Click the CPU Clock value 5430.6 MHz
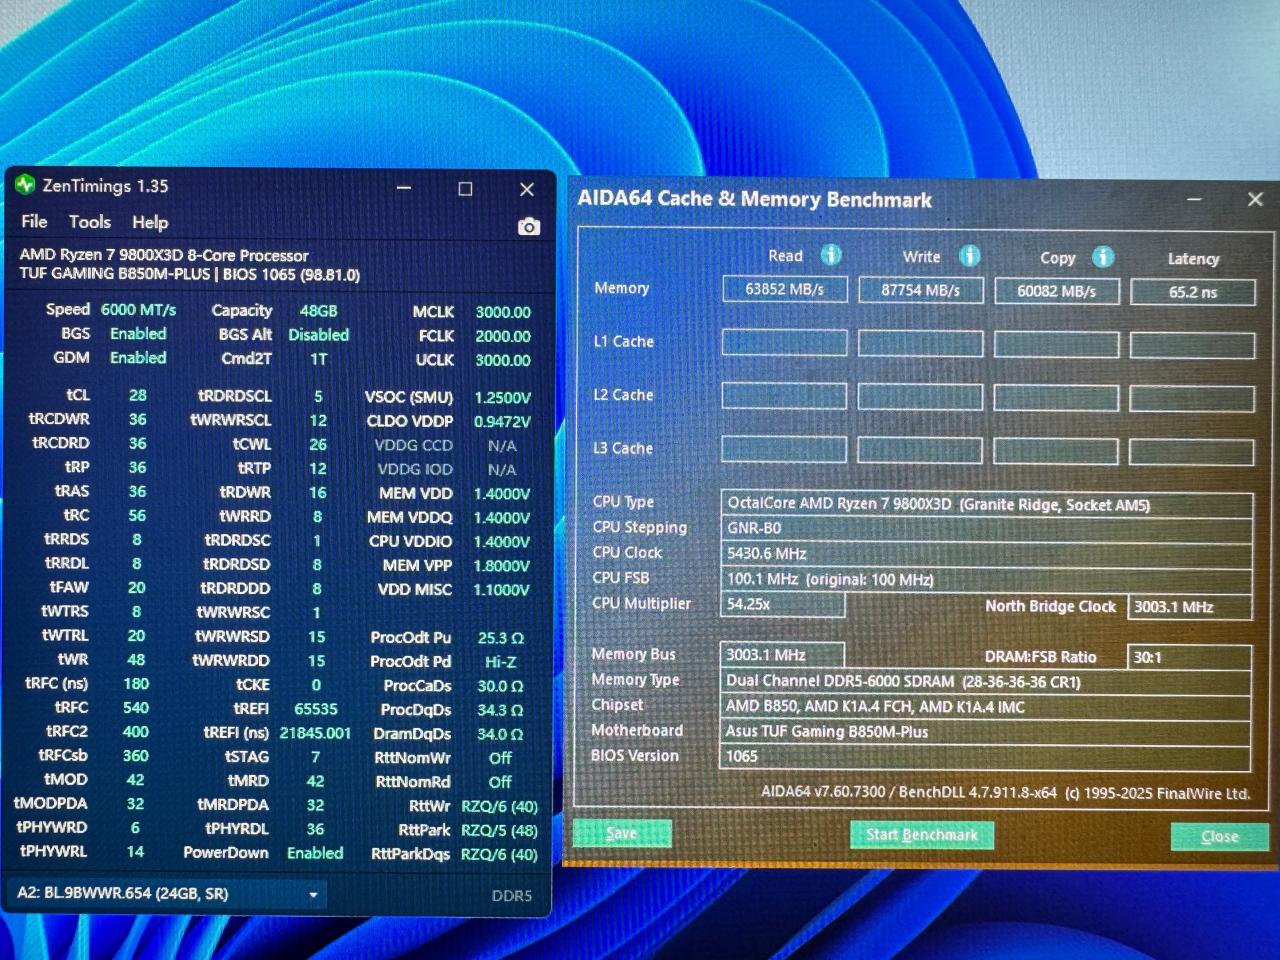This screenshot has width=1280, height=960. coord(986,554)
